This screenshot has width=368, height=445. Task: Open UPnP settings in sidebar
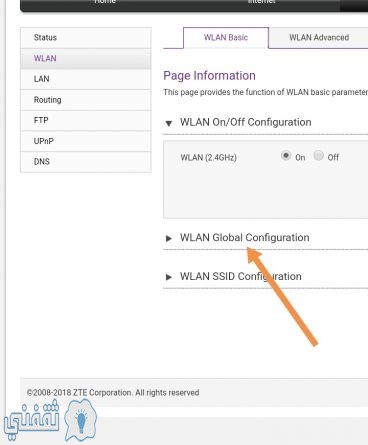(x=86, y=141)
